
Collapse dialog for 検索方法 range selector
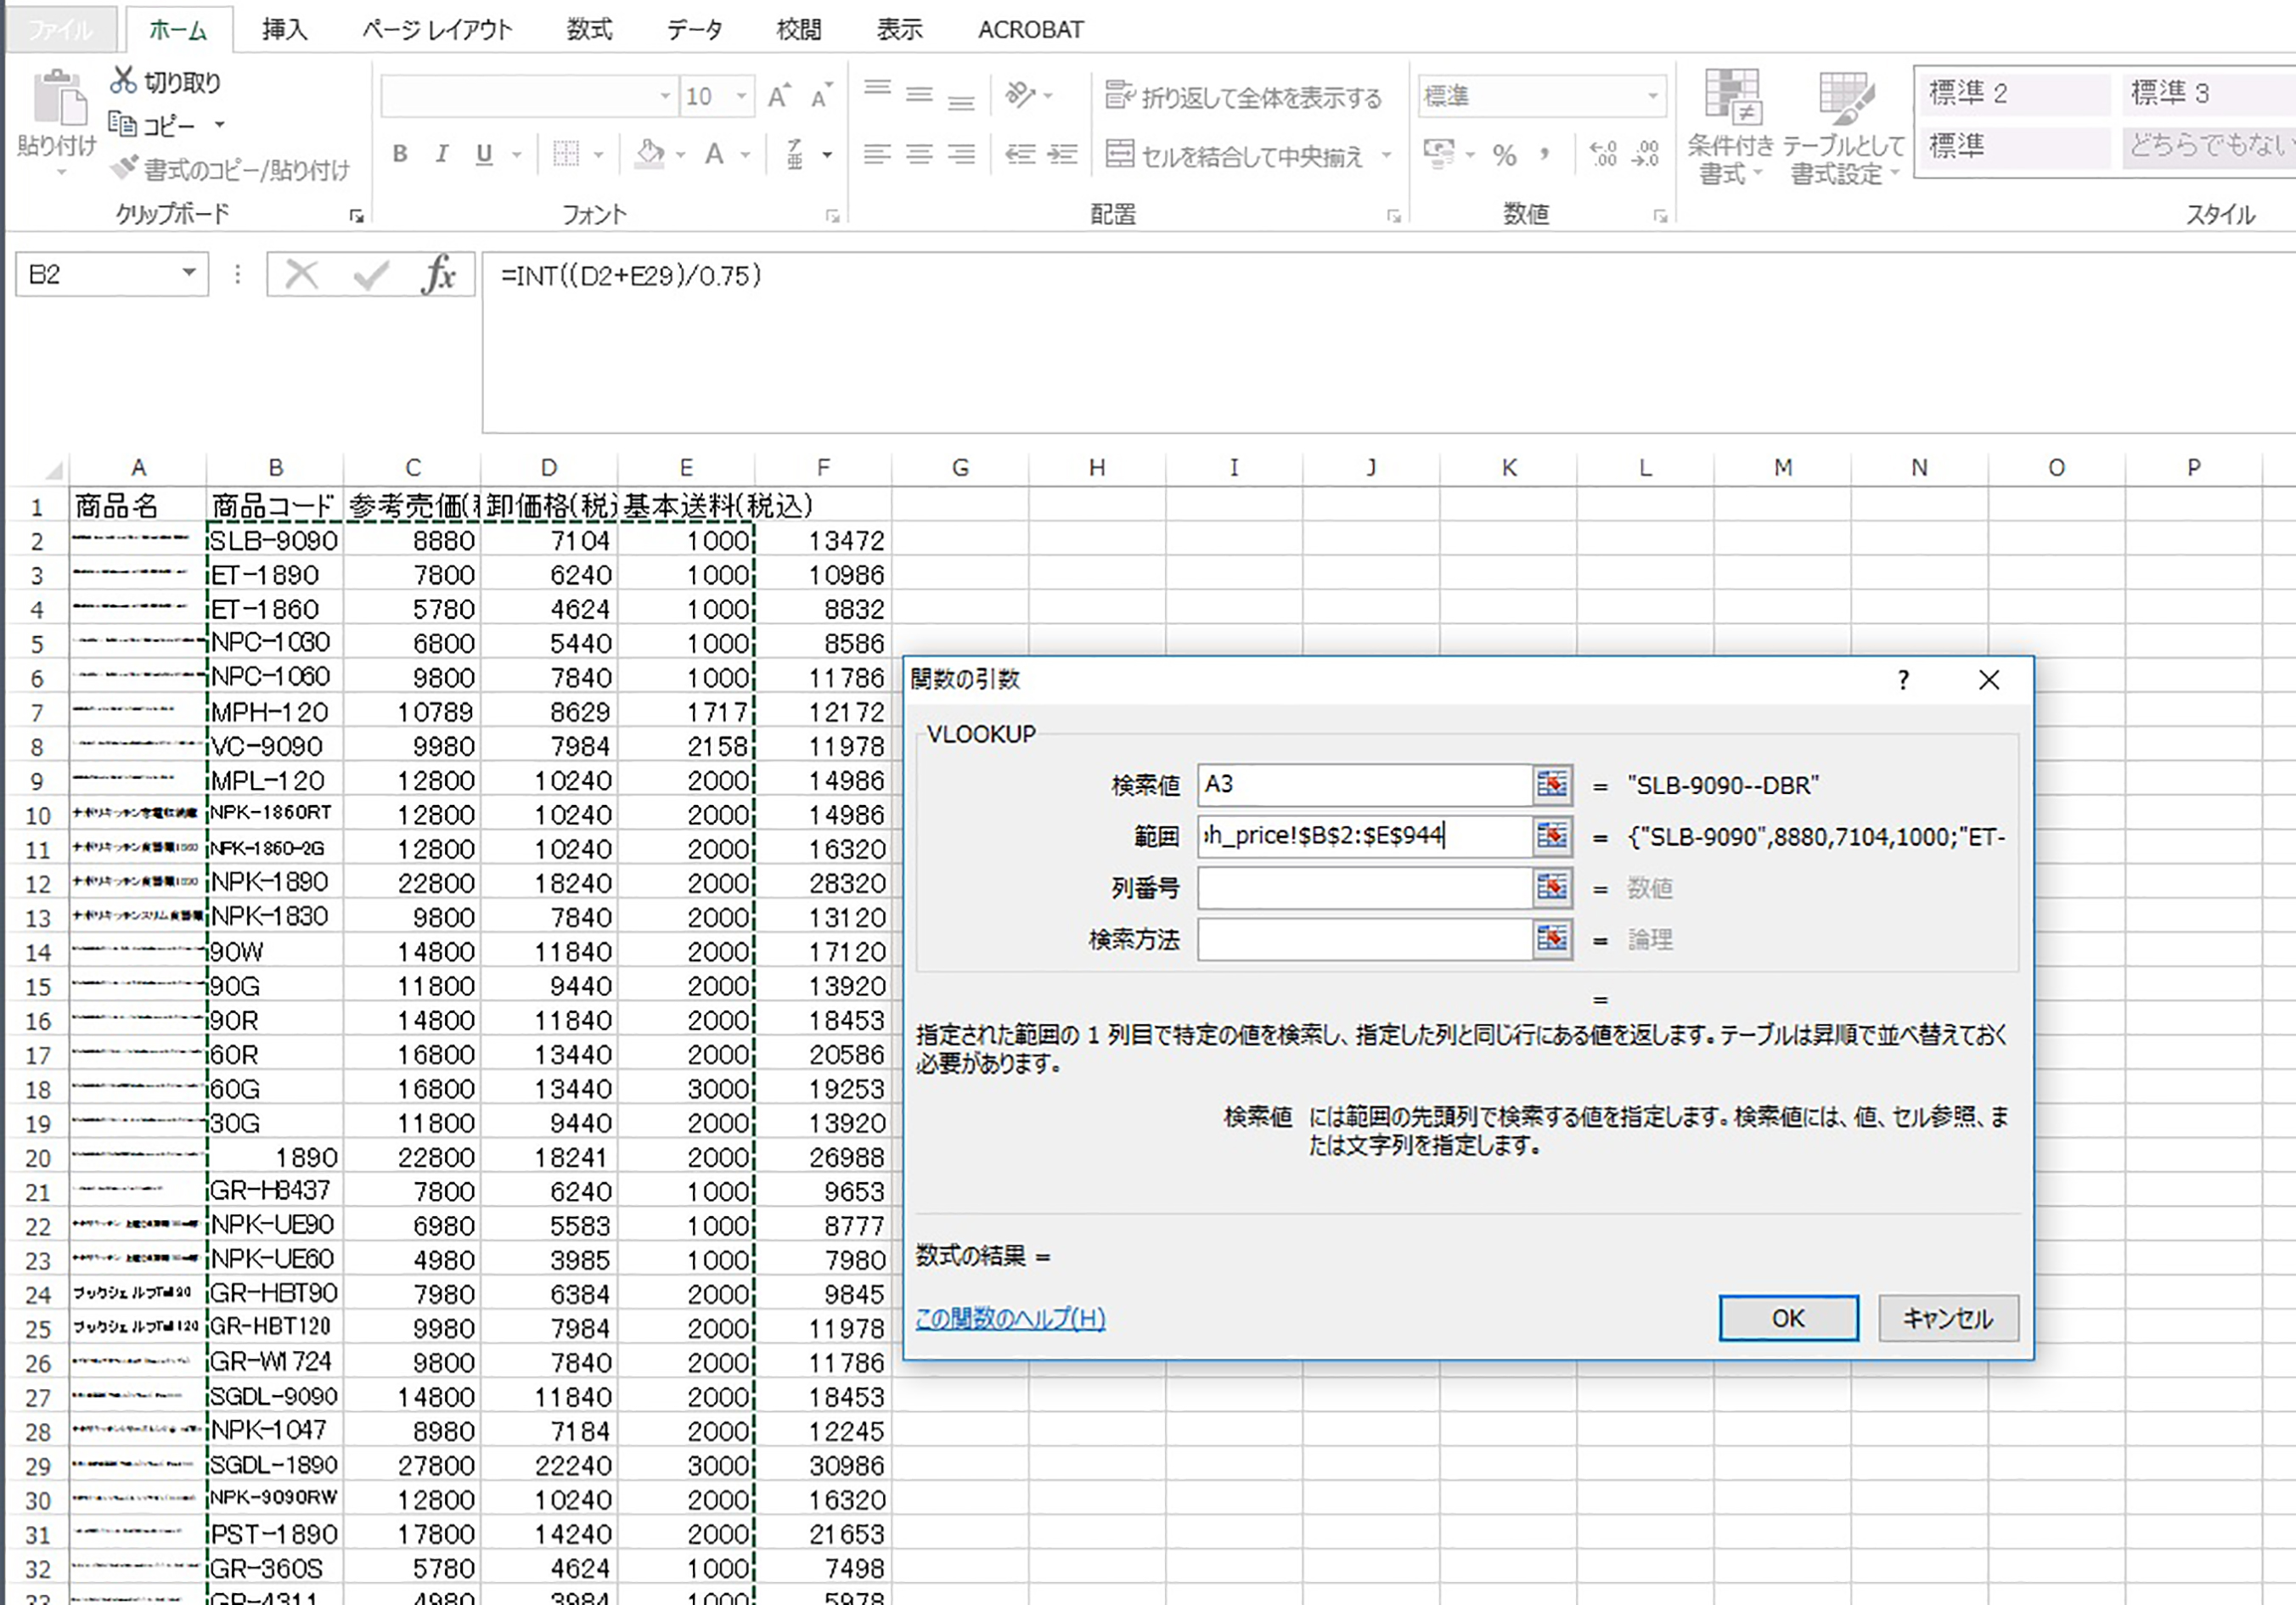(1552, 939)
